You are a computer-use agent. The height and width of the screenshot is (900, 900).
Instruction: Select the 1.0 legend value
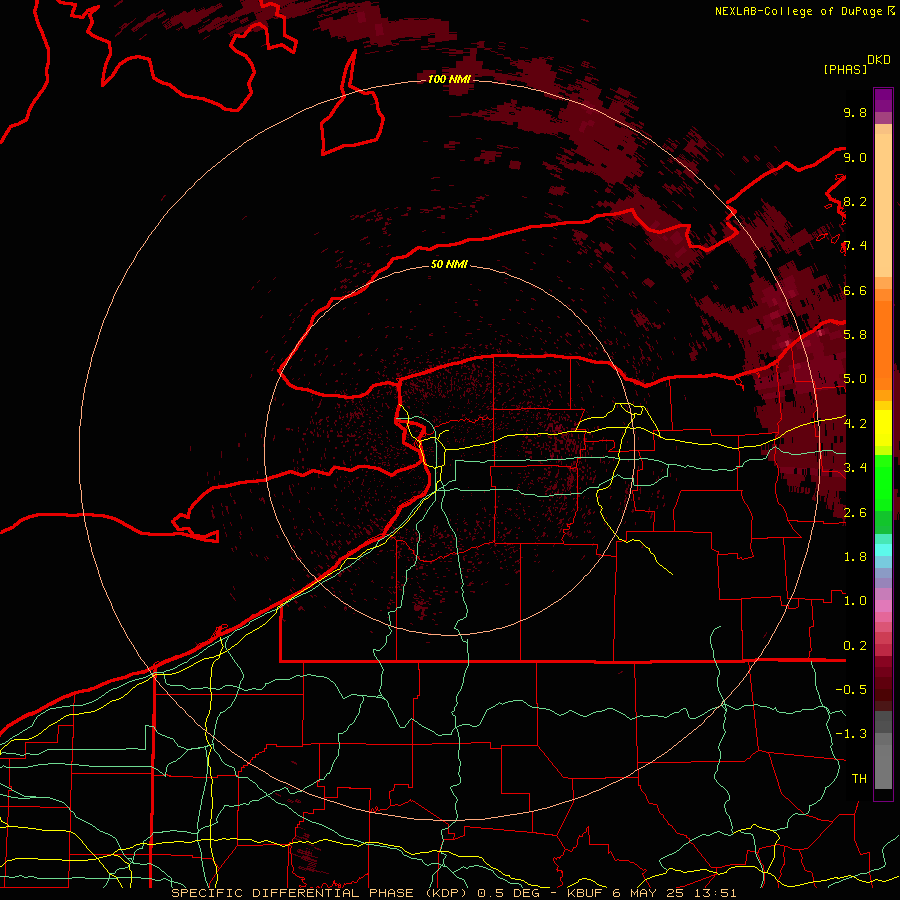click(x=855, y=601)
